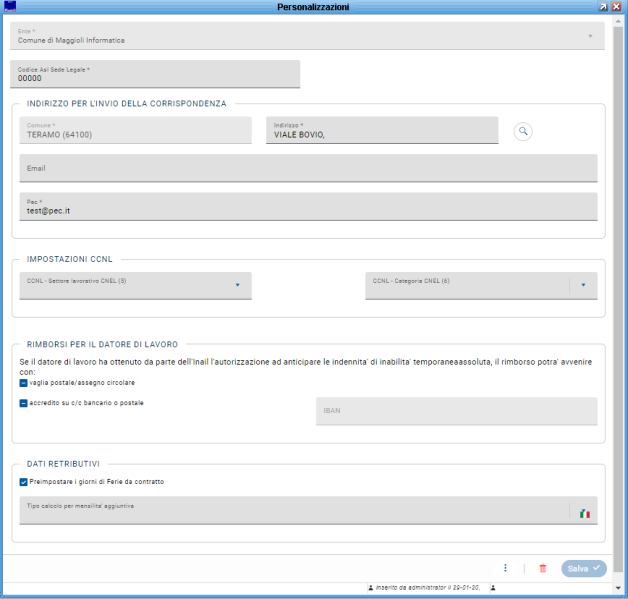
Task: Toggle vaglia postale/assegno circolare checkbox
Action: (x=23, y=383)
